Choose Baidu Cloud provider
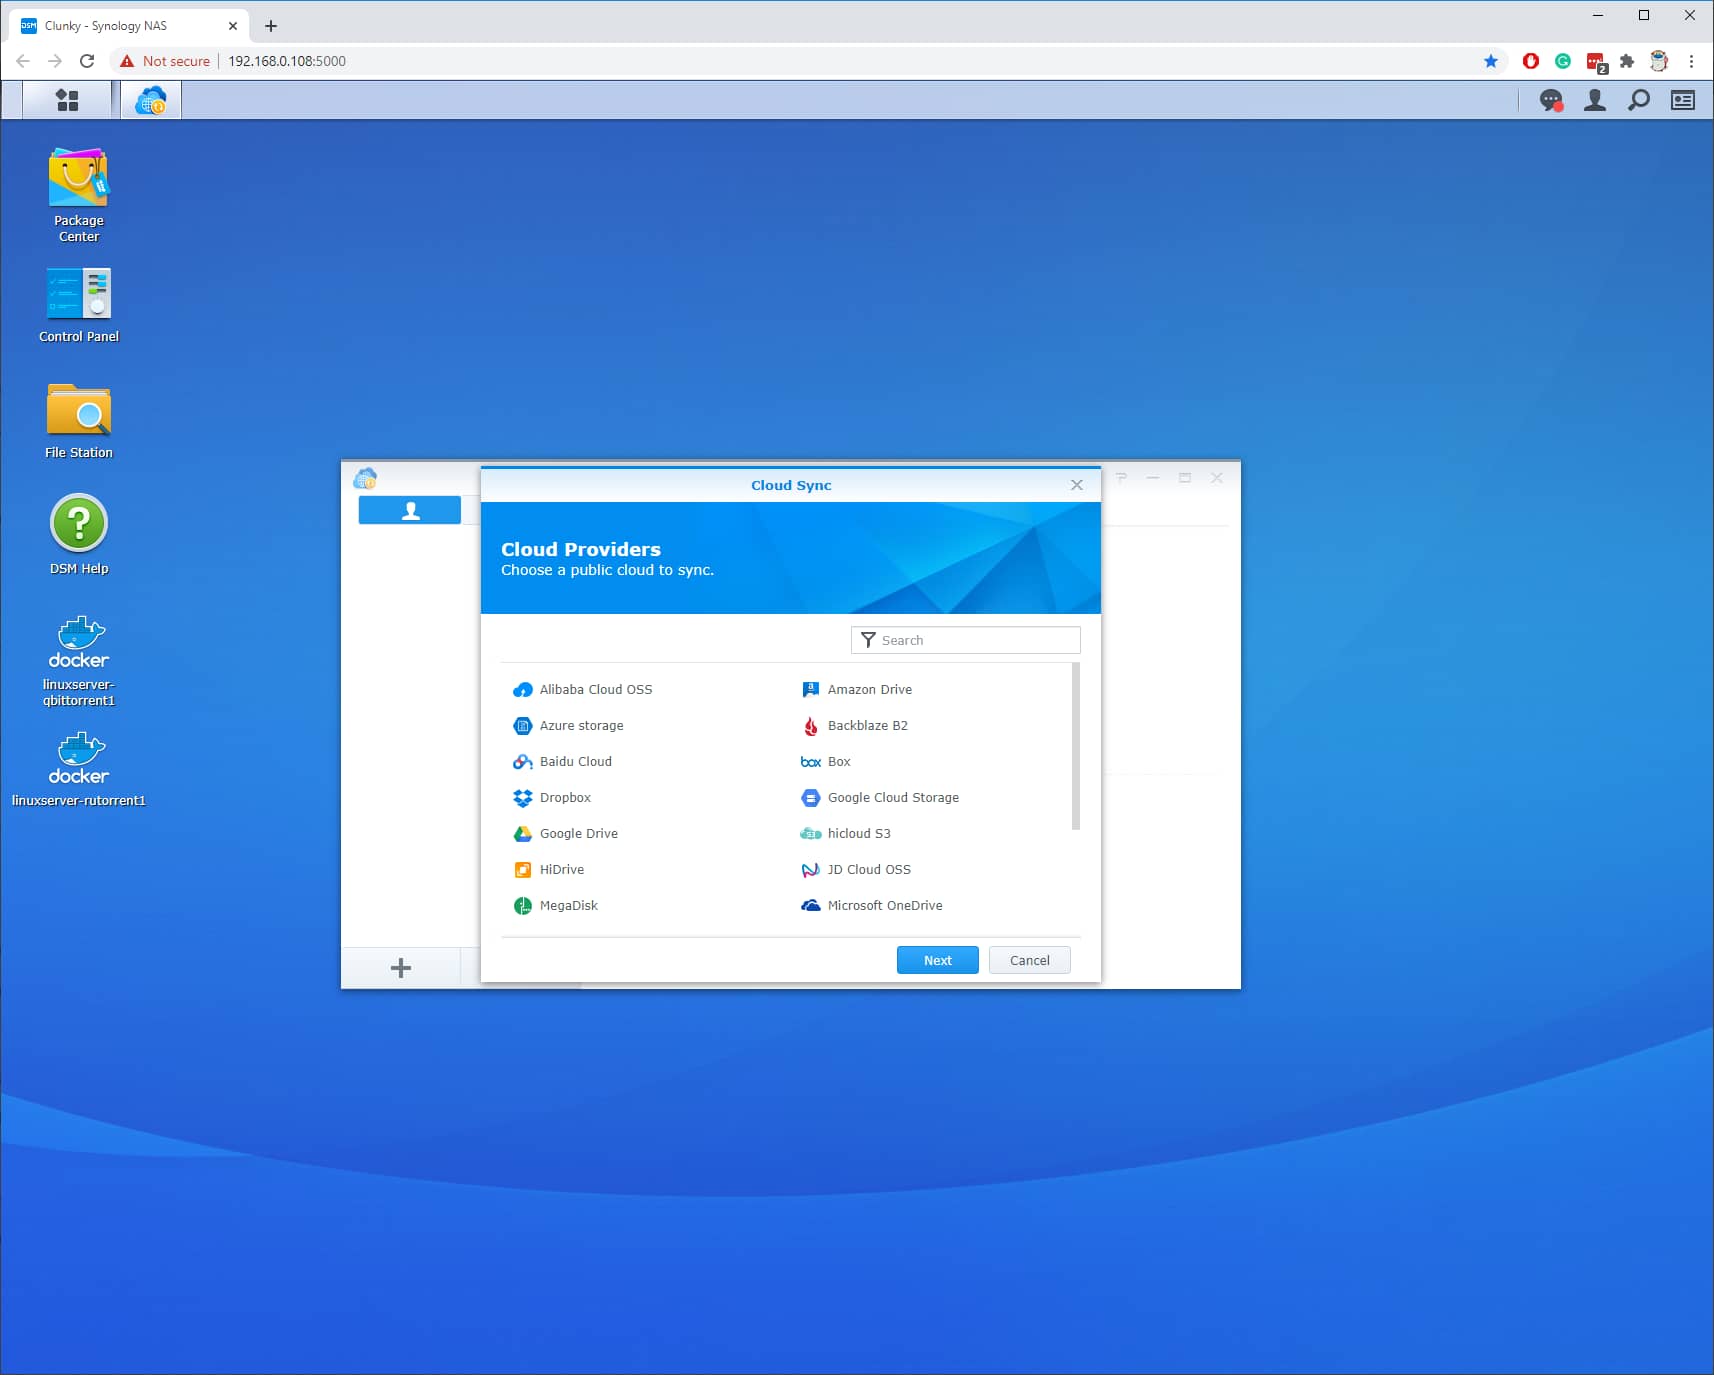Image resolution: width=1714 pixels, height=1375 pixels. point(562,761)
